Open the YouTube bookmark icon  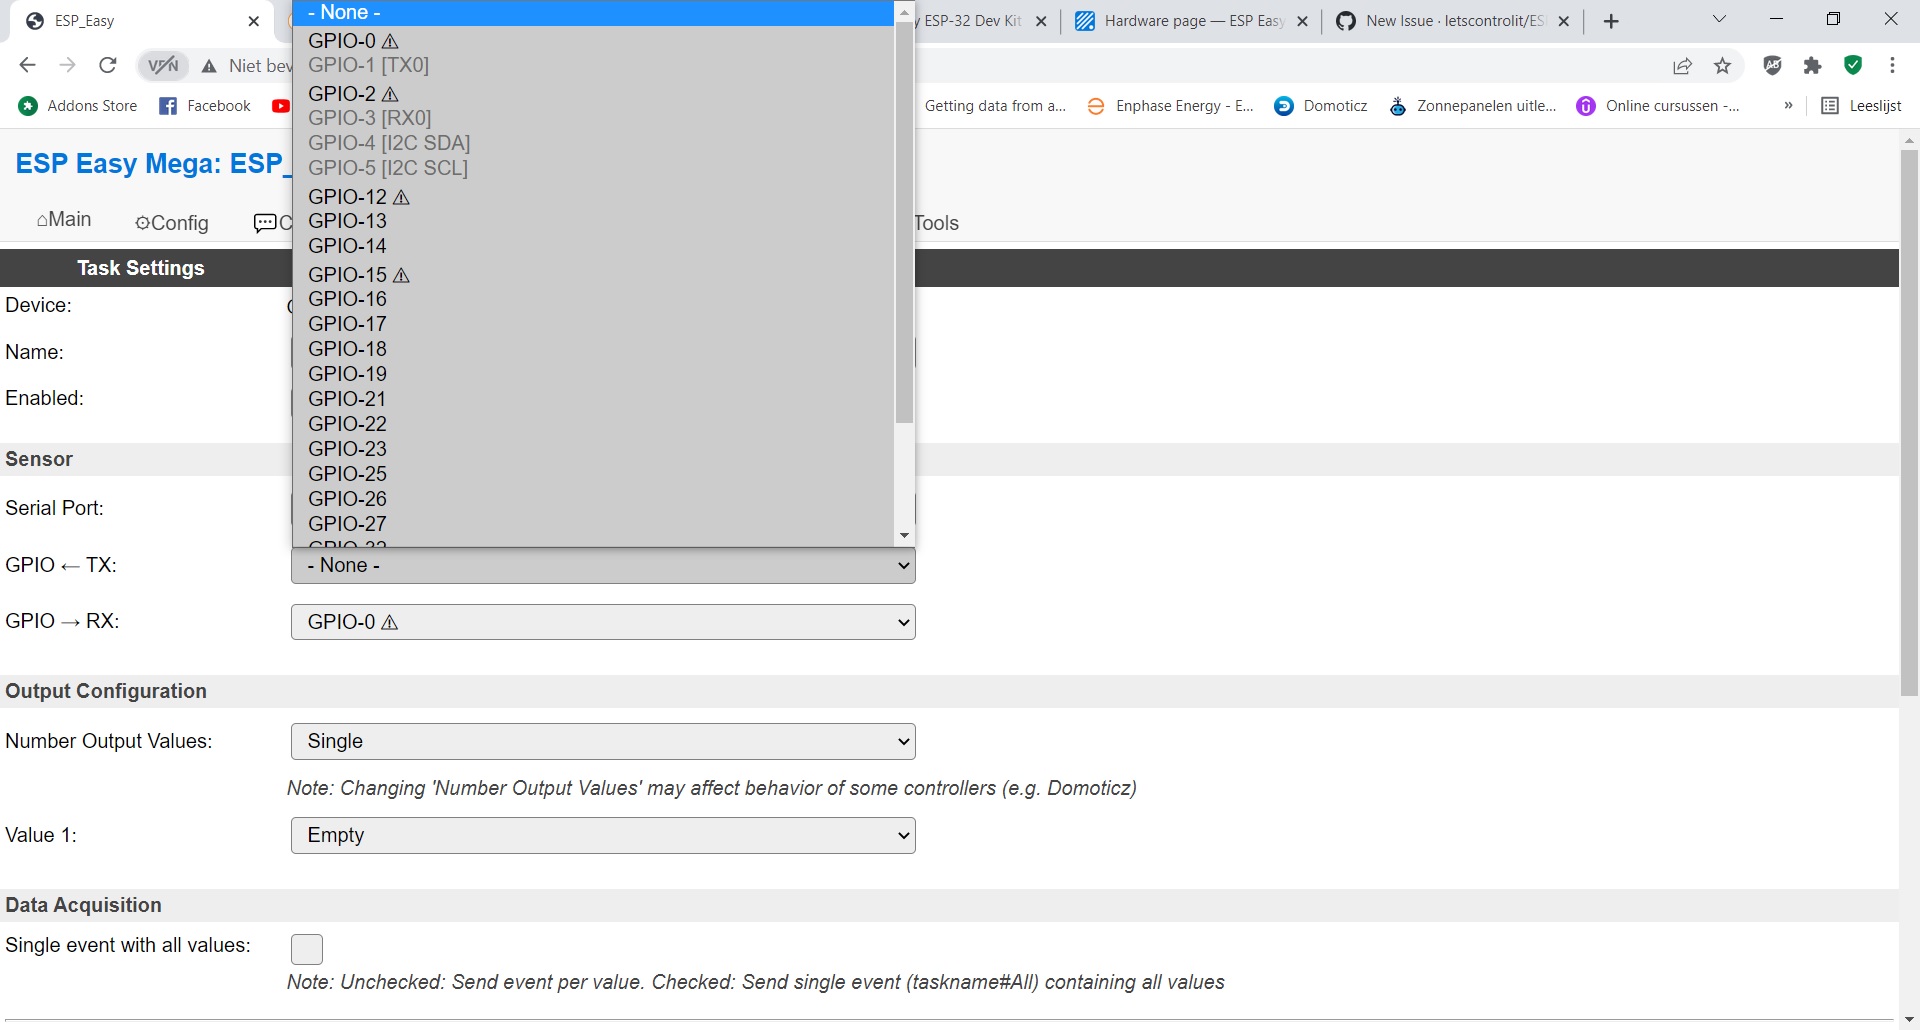(x=282, y=106)
